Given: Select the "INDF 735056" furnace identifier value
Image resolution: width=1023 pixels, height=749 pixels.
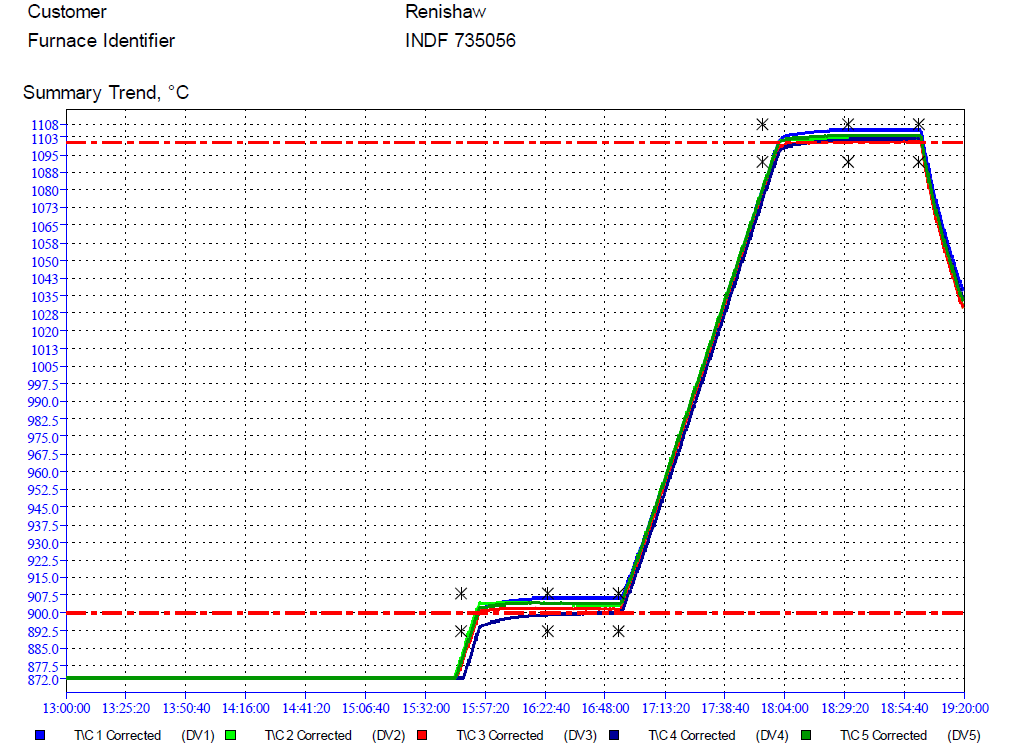Looking at the screenshot, I should tap(461, 41).
